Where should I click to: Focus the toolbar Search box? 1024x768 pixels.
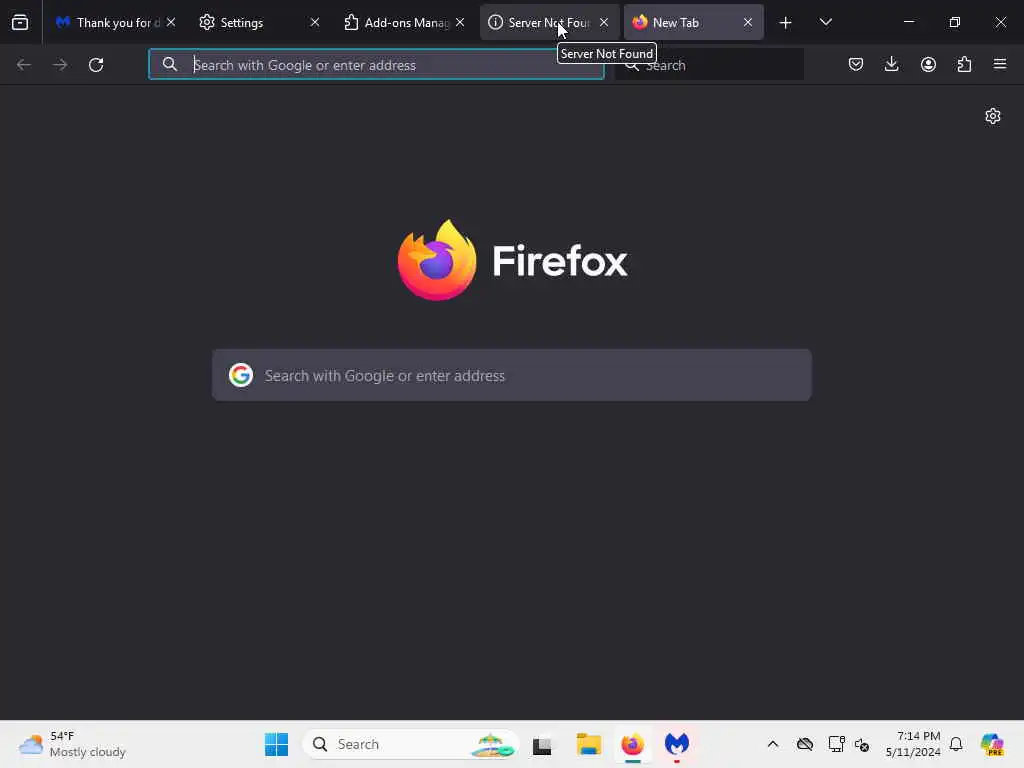point(709,65)
